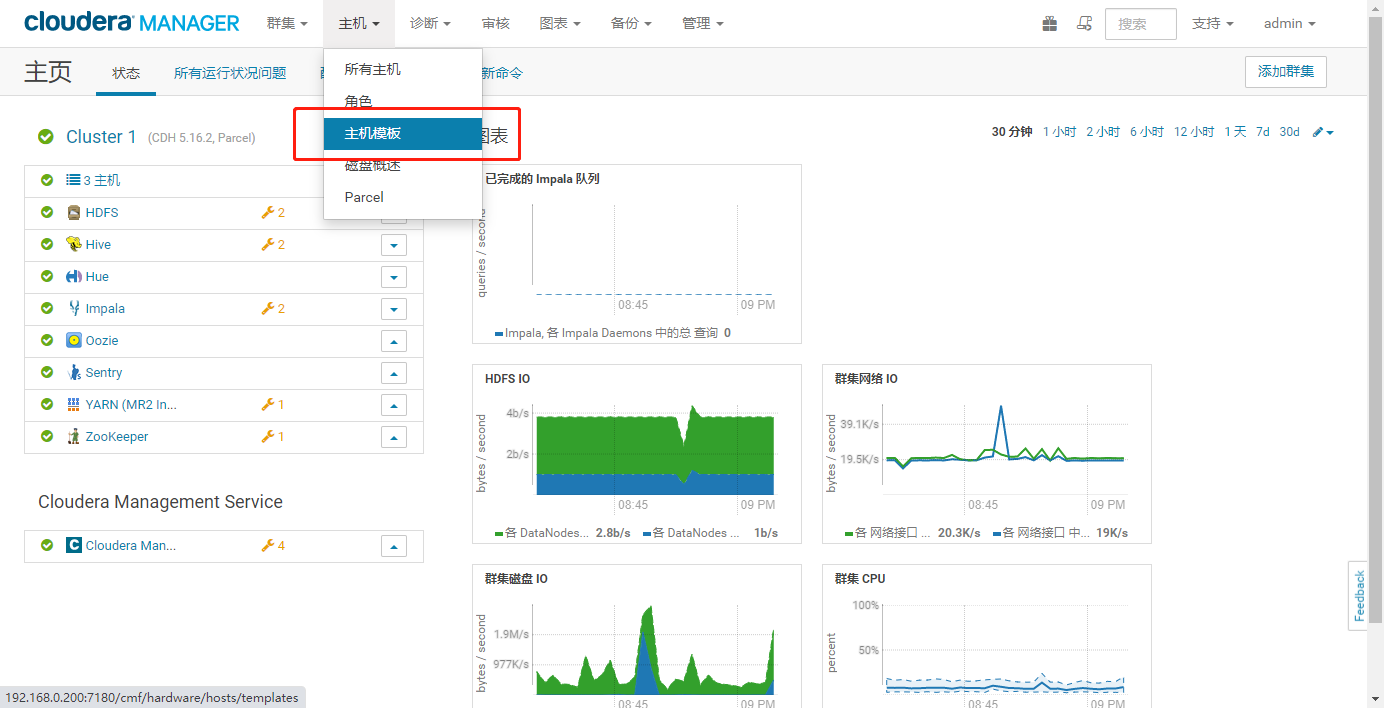Open the 诊断 menu
This screenshot has height=708, width=1384.
click(430, 23)
